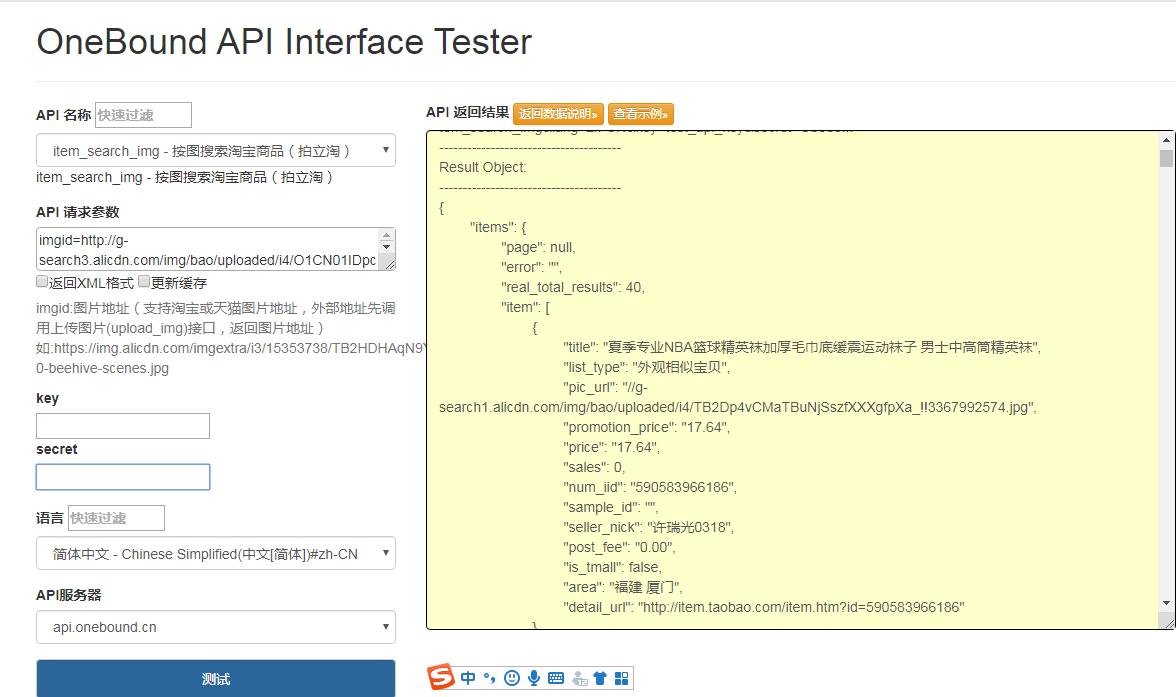Viewport: 1176px width, 697px height.
Task: Click the 返回数据说明 button
Action: point(558,114)
